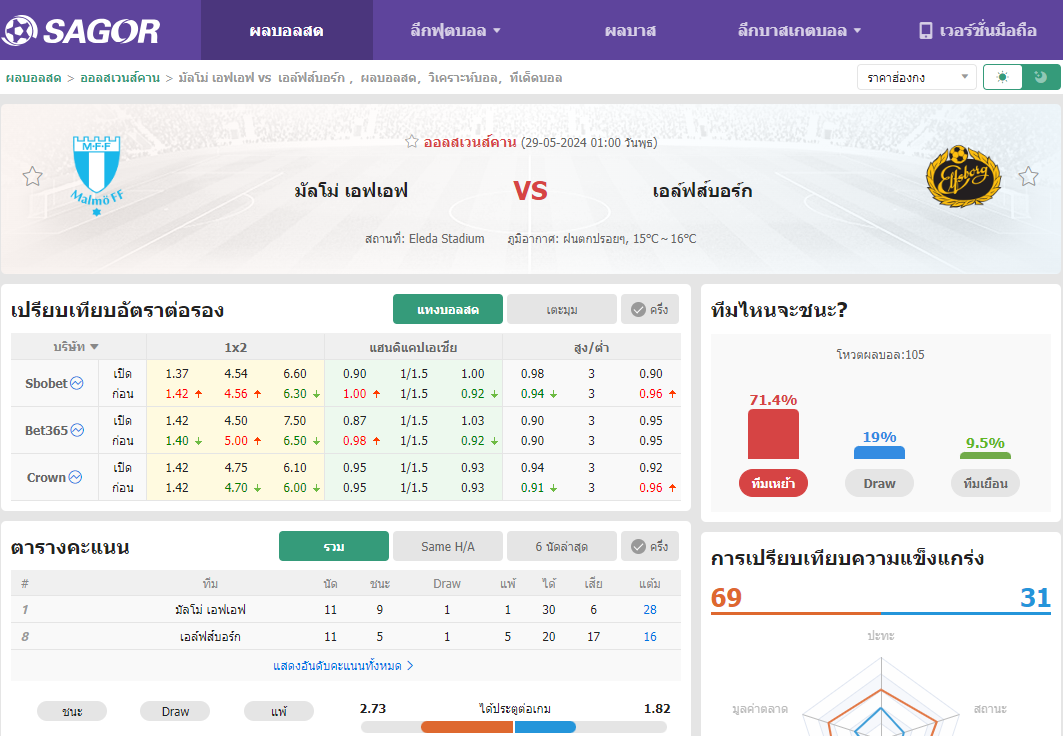The width and height of the screenshot is (1063, 736).
Task: Open ผลบาส nav tab
Action: pyautogui.click(x=630, y=30)
